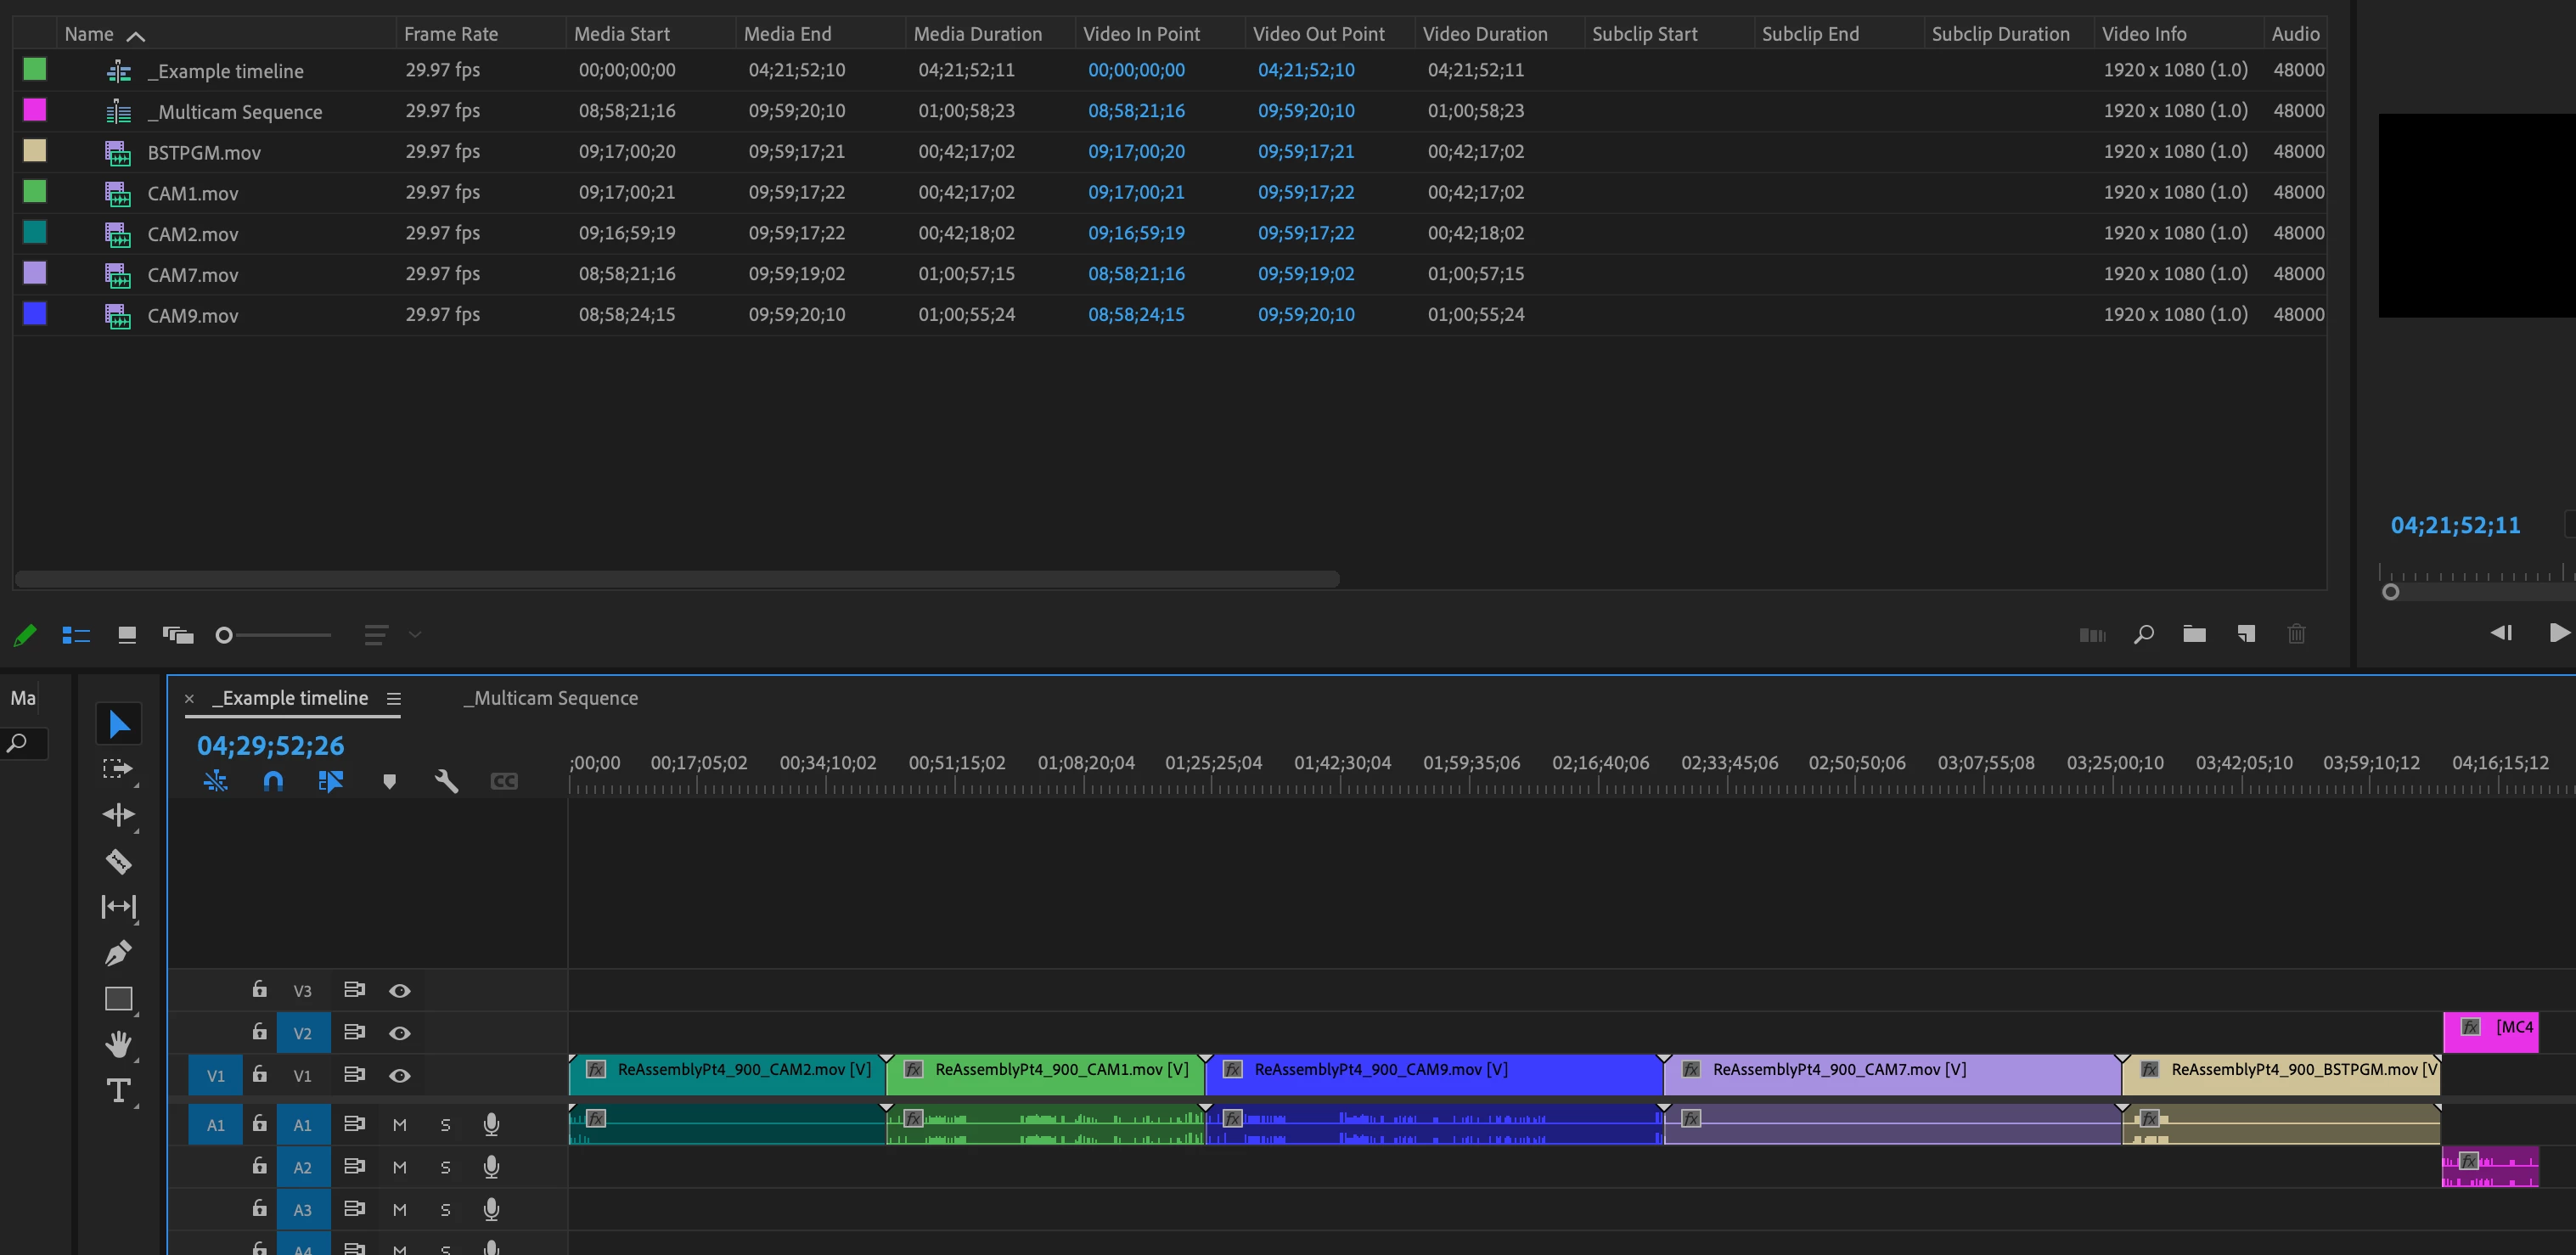Switch to _Multicam Sequence tab
The image size is (2576, 1255).
pos(551,698)
